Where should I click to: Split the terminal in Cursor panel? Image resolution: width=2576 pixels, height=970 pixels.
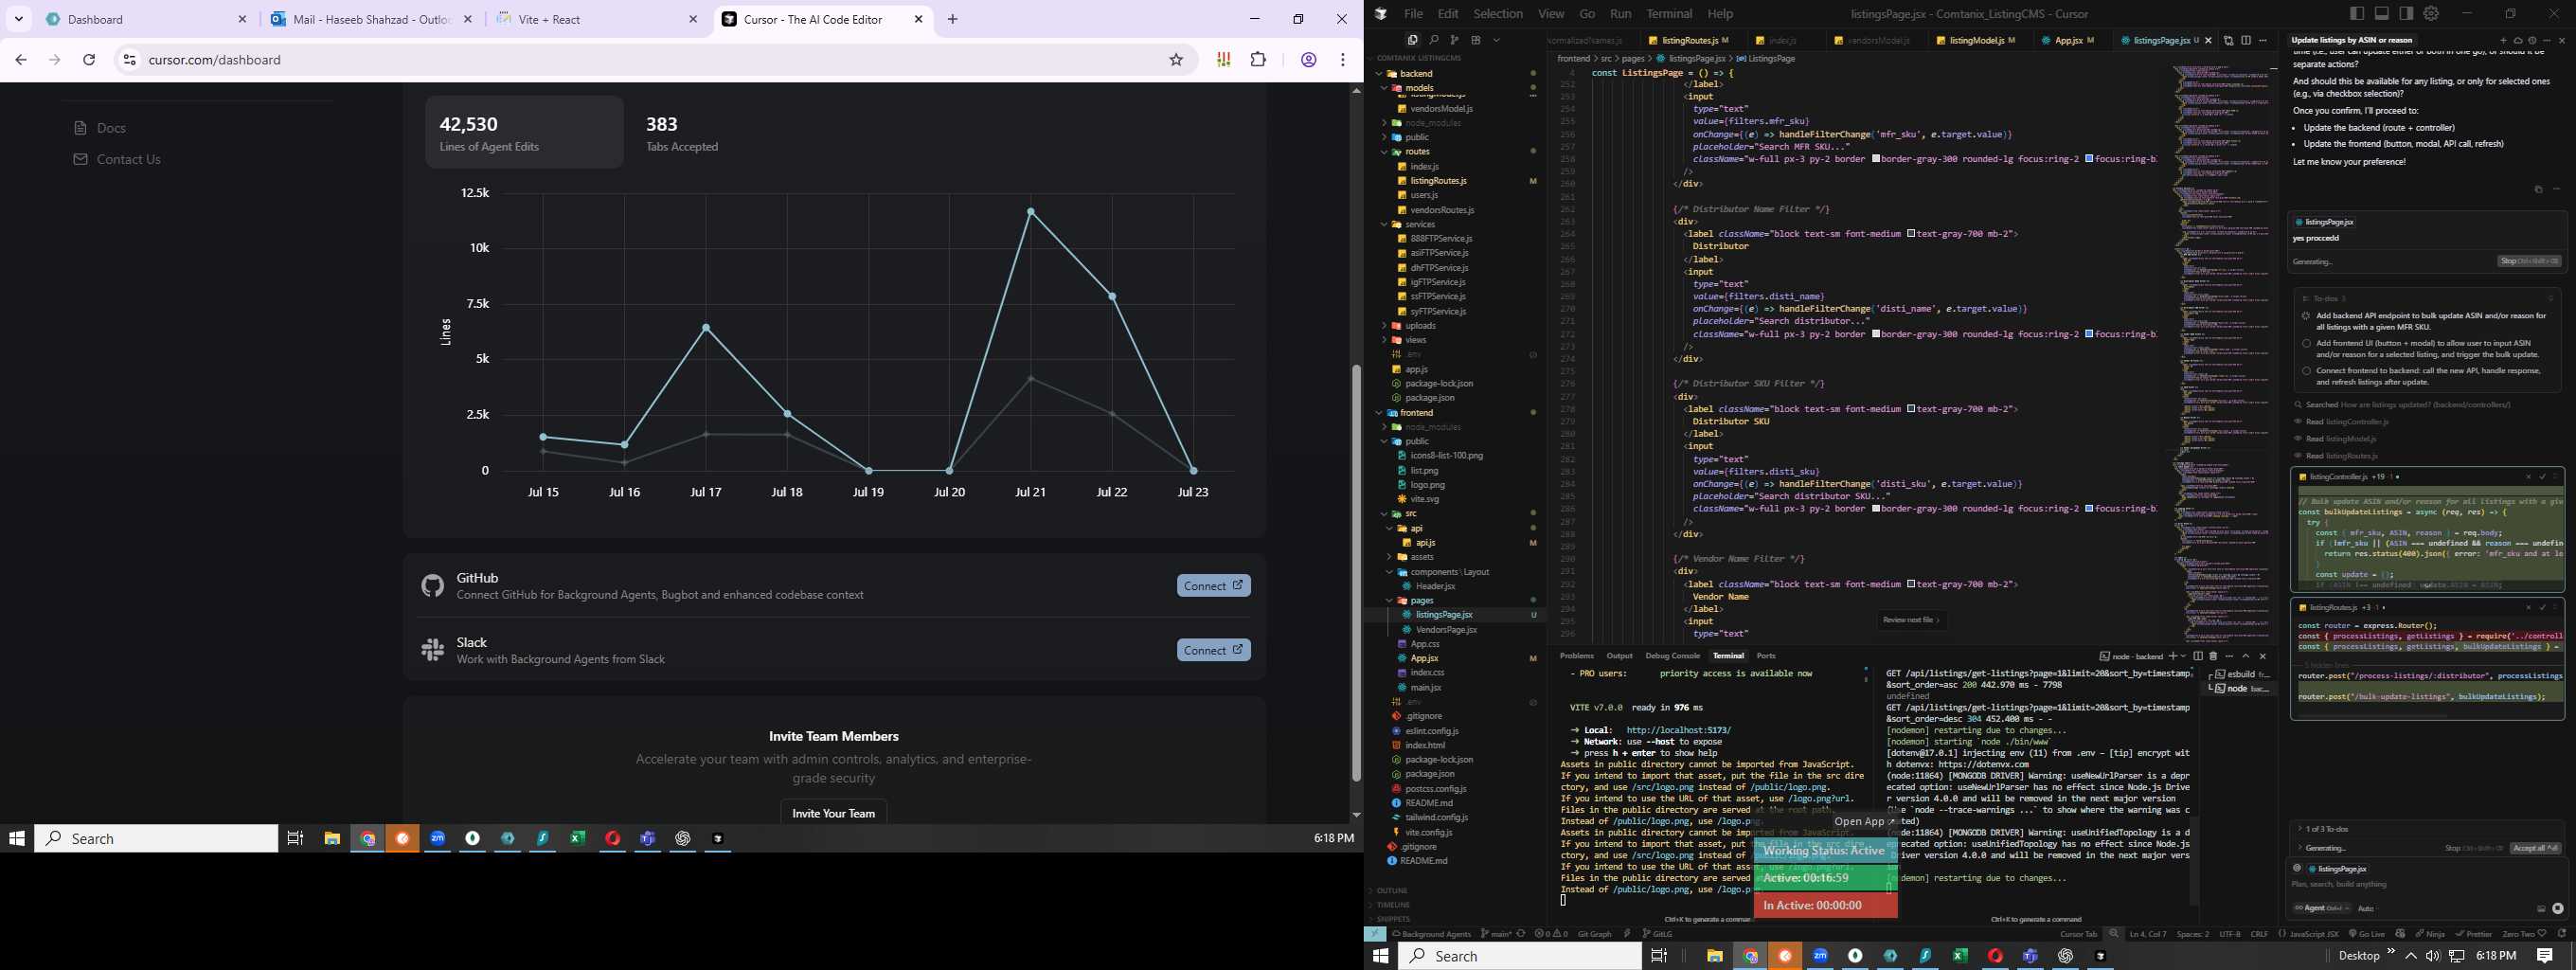click(2198, 656)
